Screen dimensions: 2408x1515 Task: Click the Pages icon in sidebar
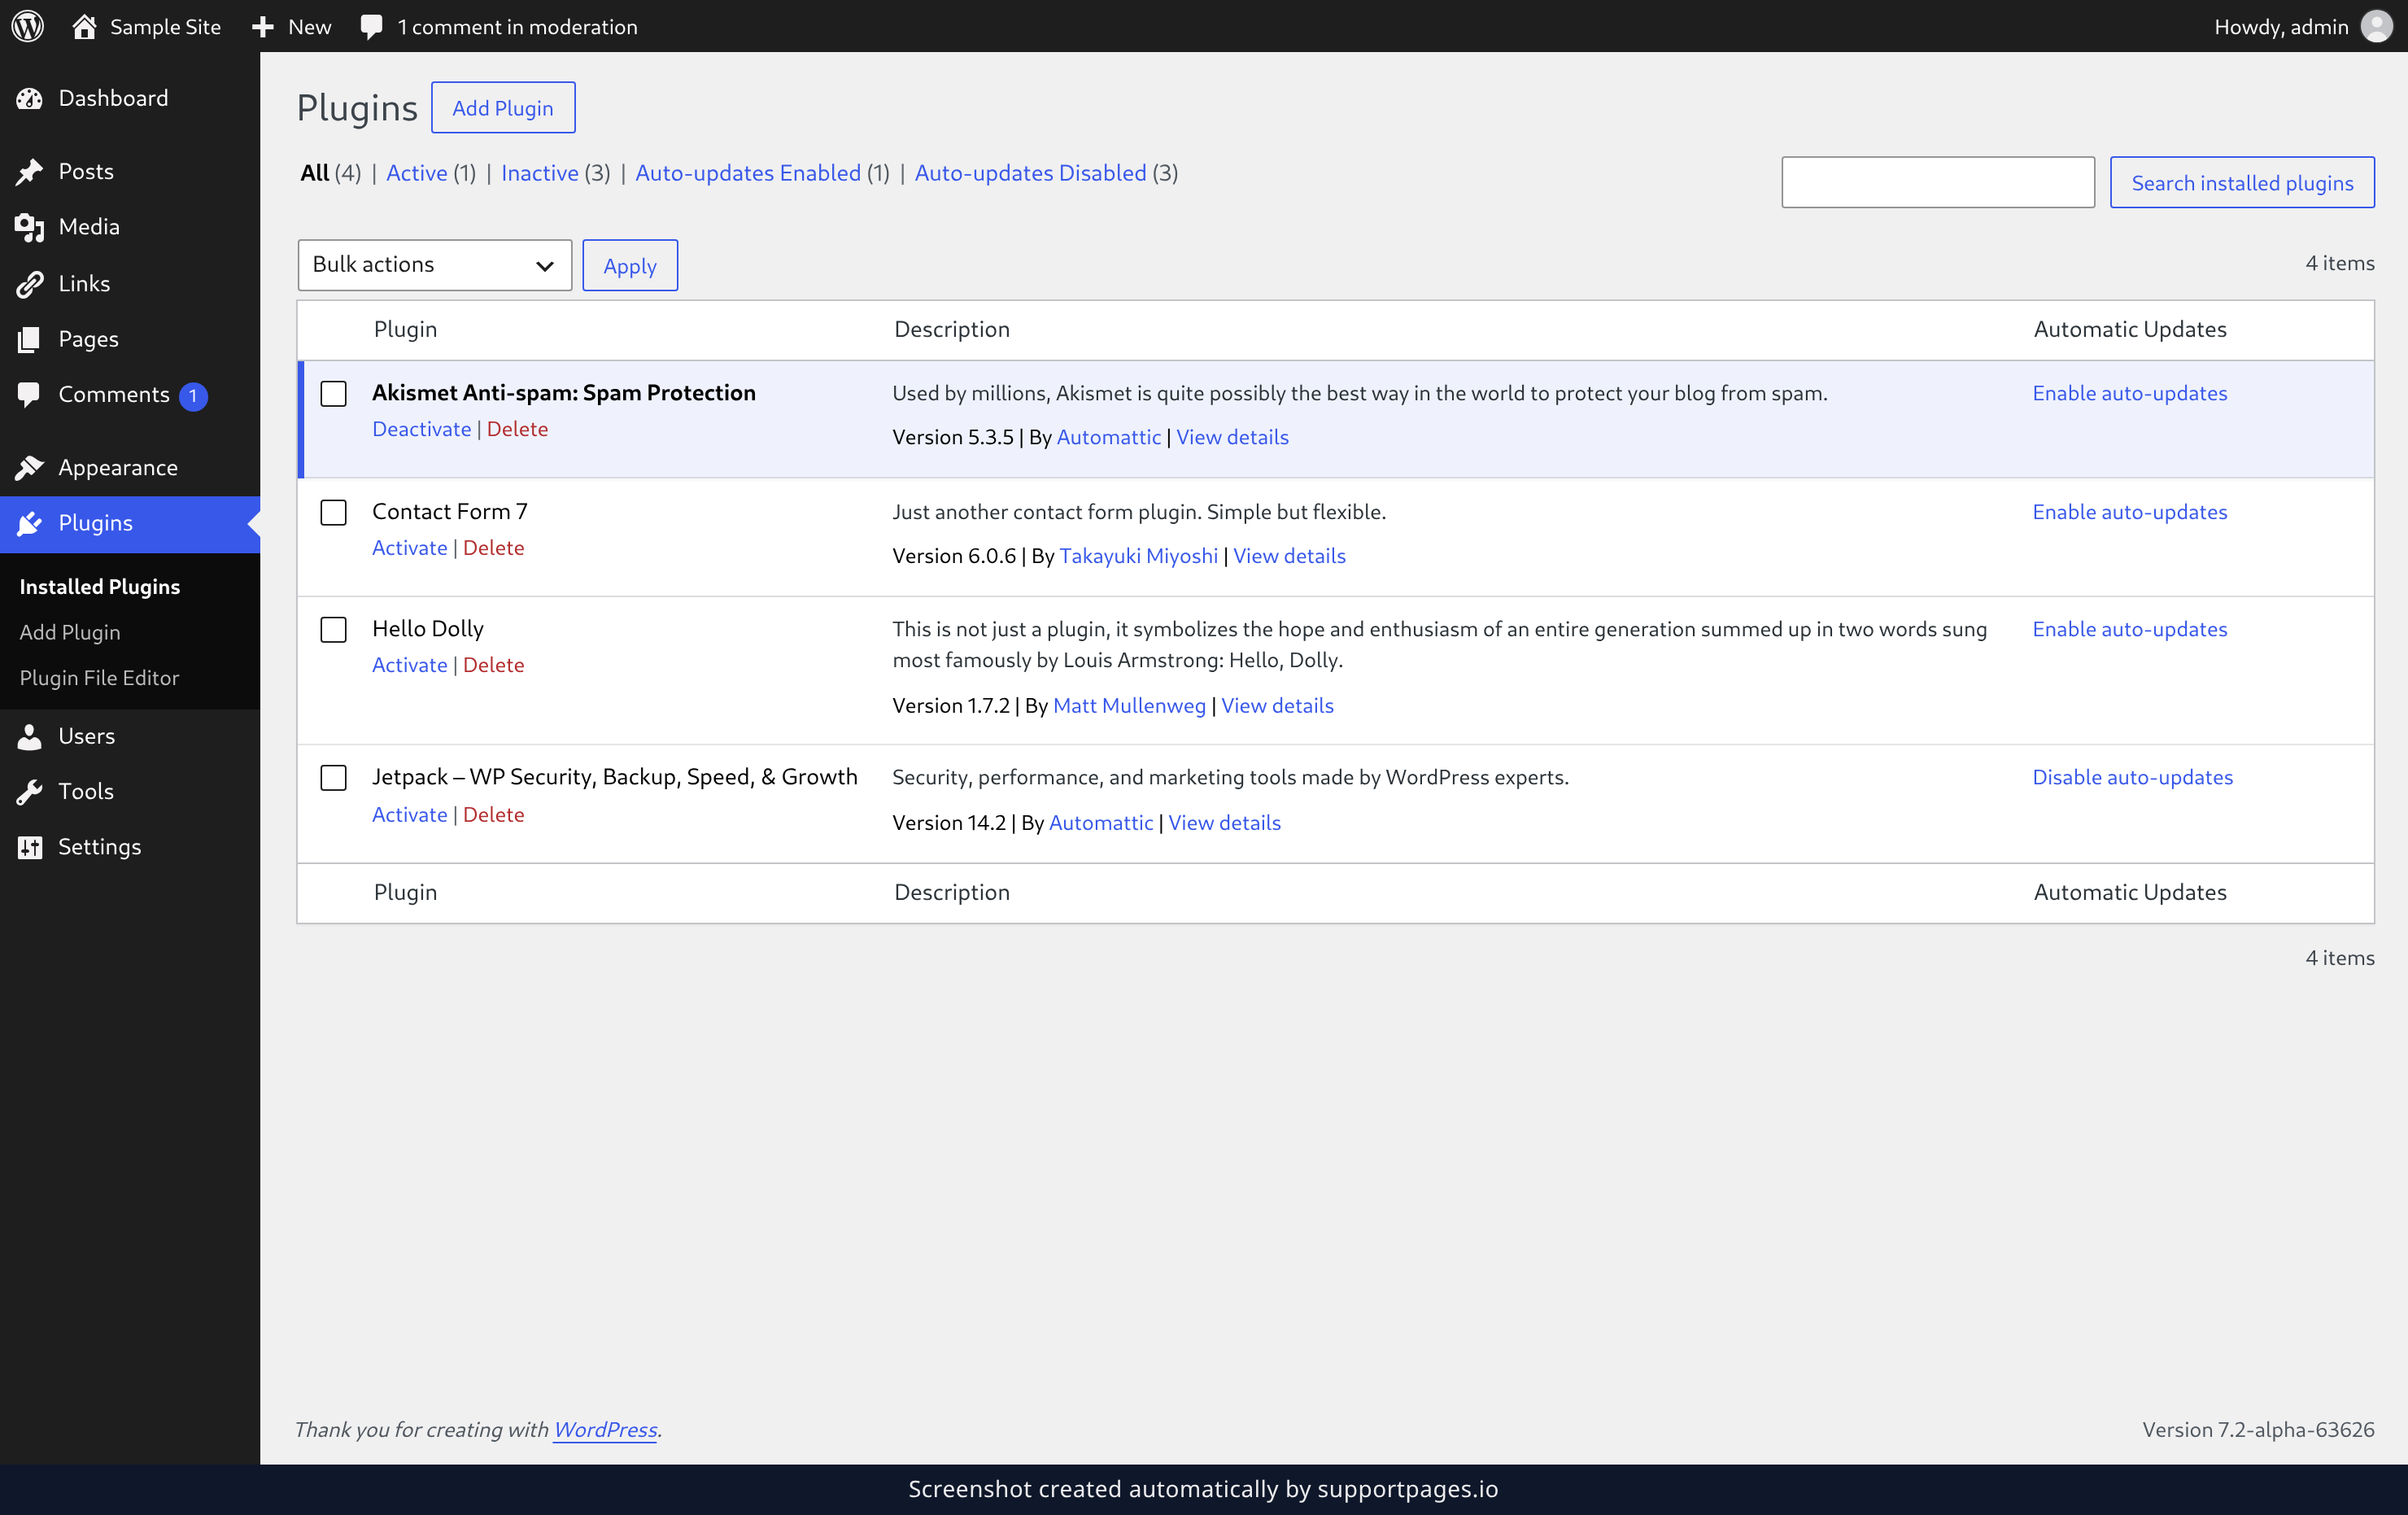tap(30, 339)
